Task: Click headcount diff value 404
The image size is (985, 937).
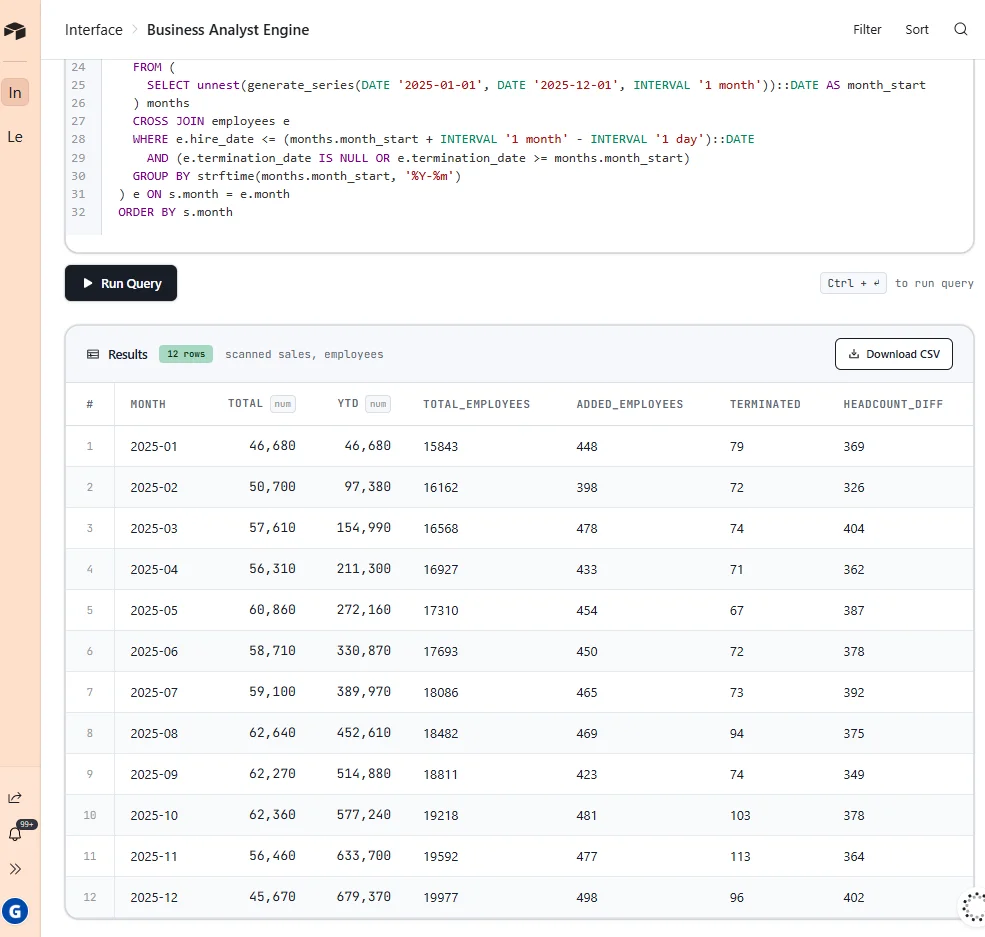Action: coord(854,529)
